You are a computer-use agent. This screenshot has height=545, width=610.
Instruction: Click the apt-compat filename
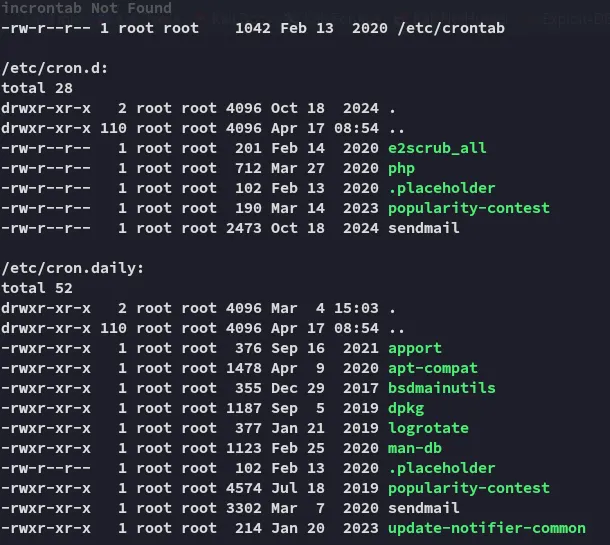[x=433, y=368]
